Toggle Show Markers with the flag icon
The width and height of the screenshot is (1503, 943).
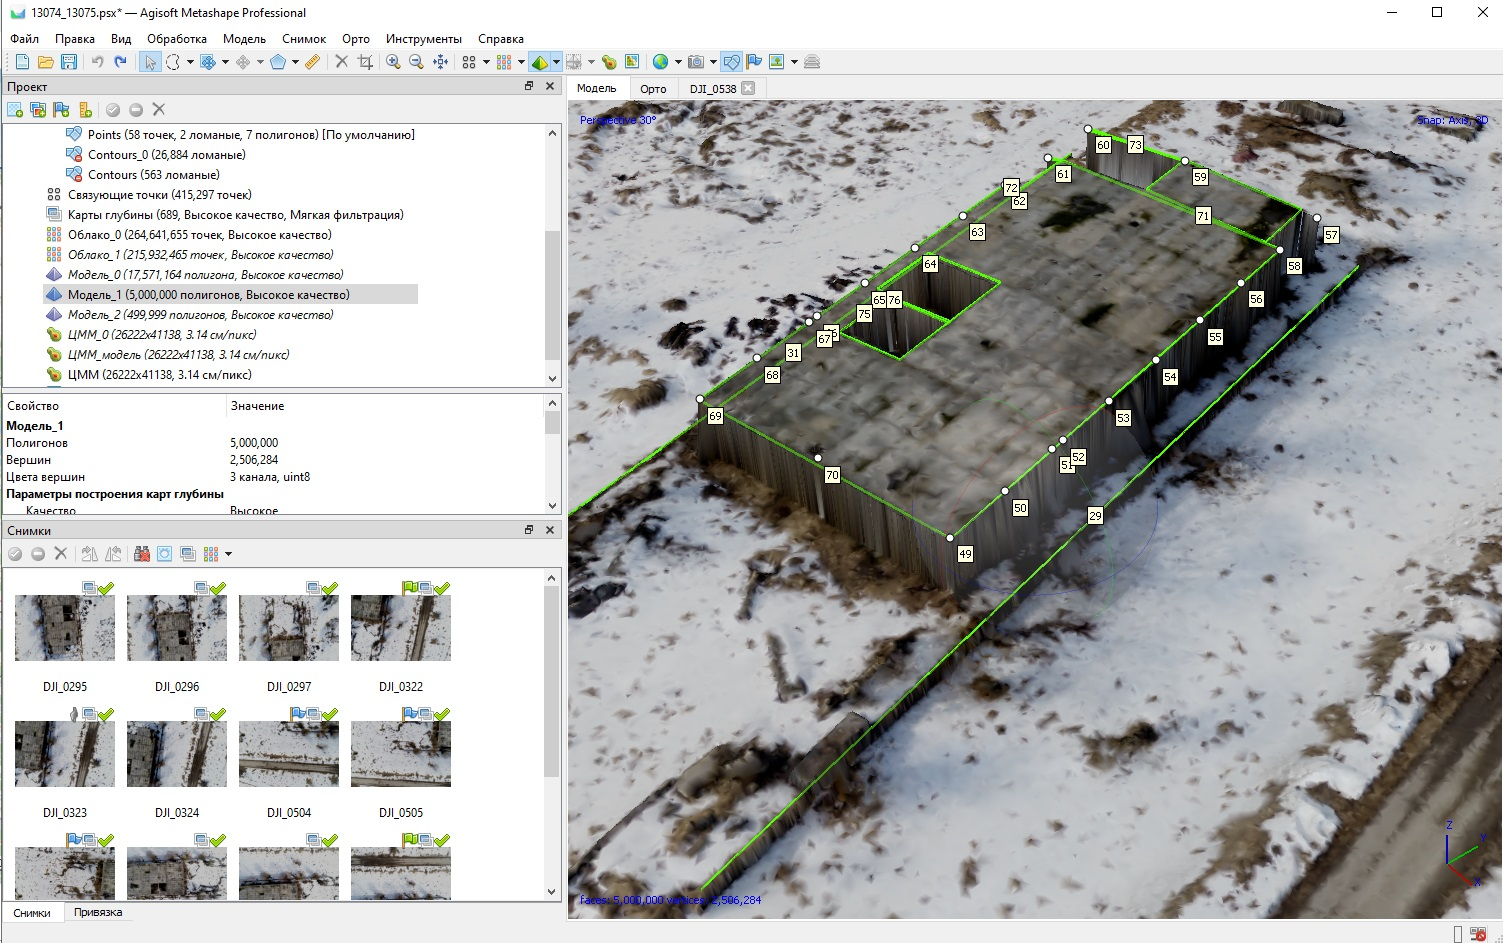click(753, 62)
